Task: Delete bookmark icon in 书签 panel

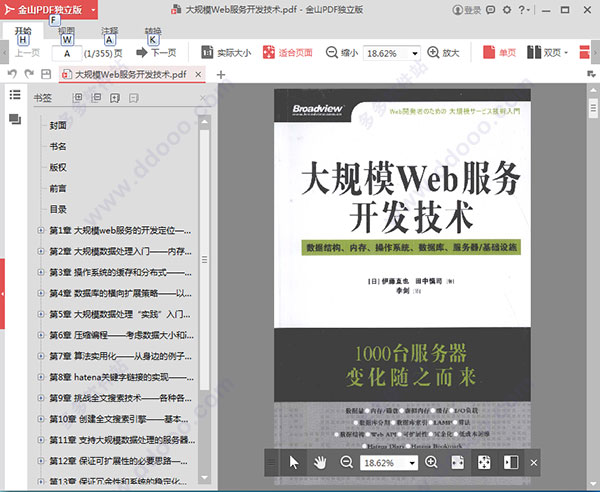Action: 134,98
